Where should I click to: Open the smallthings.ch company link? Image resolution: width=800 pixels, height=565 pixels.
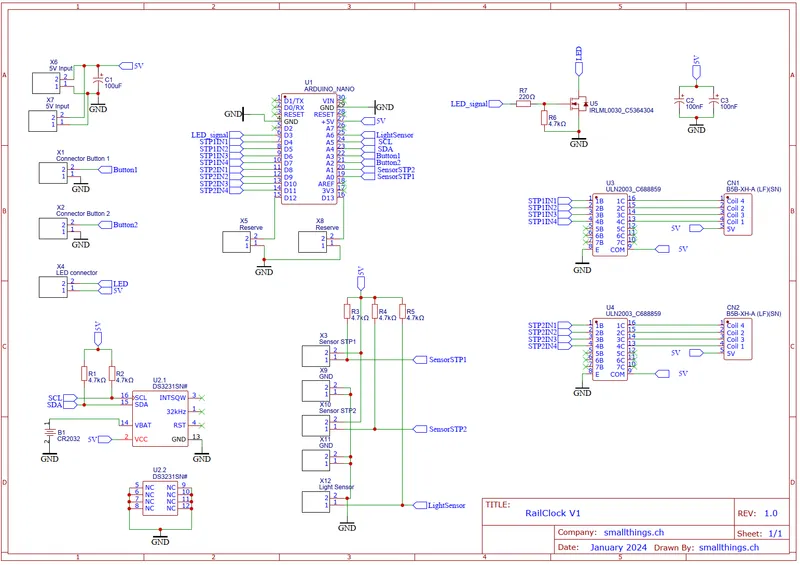coord(634,532)
